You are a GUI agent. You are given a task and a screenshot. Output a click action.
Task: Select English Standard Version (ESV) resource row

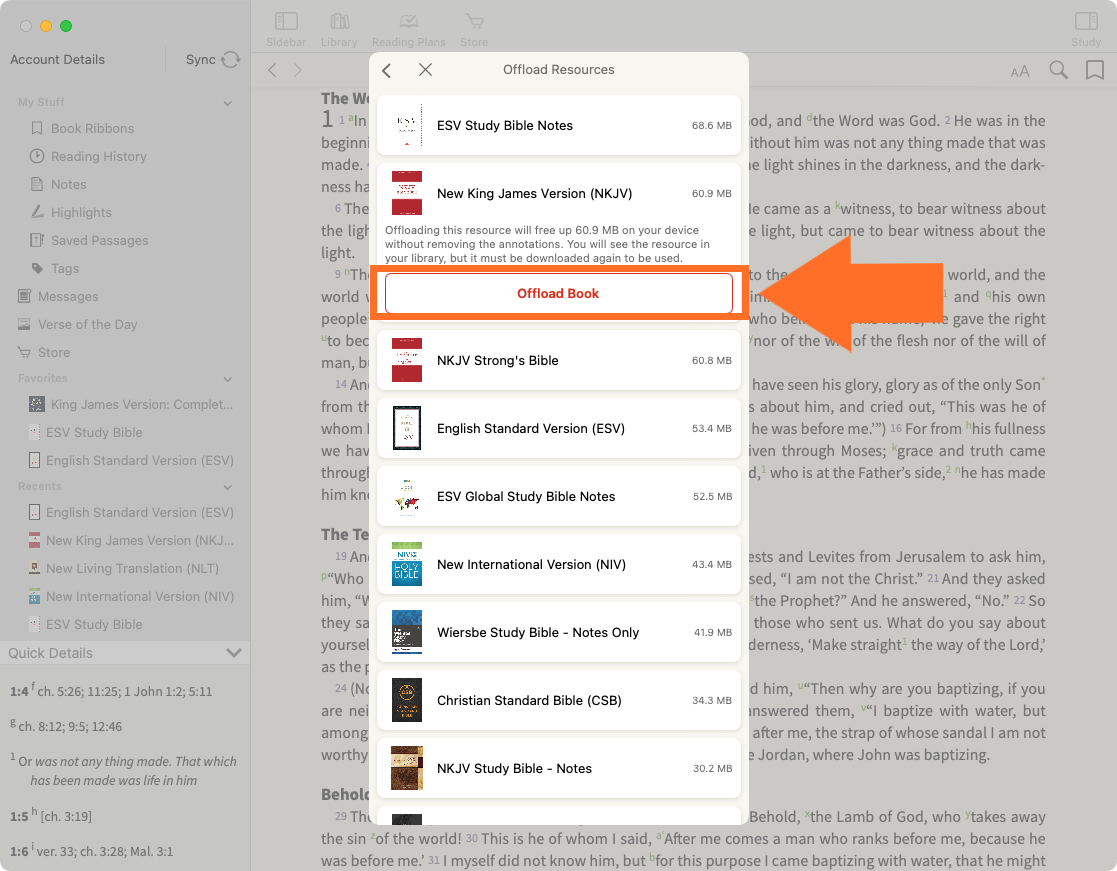(x=558, y=428)
